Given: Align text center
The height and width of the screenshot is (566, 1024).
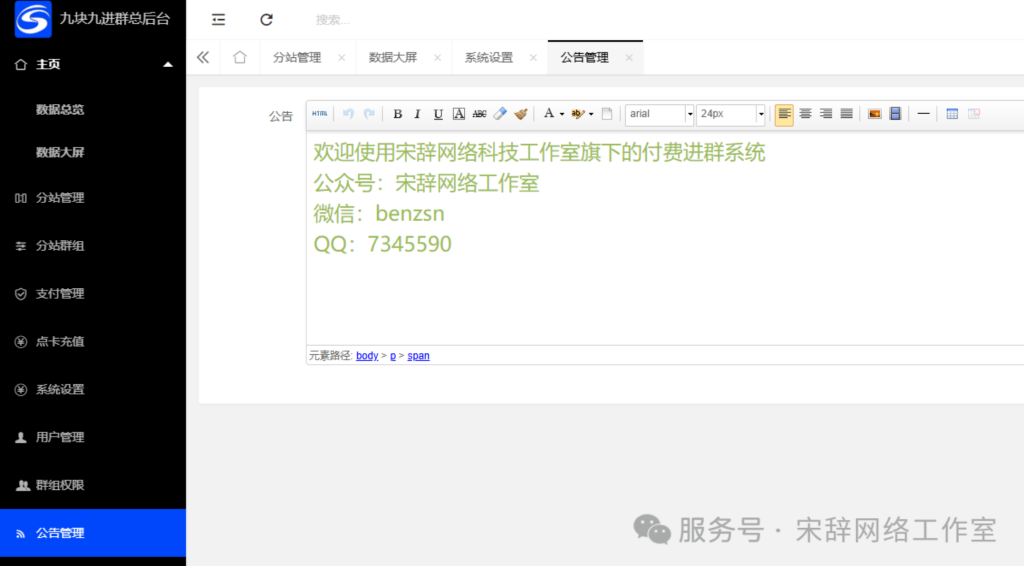Looking at the screenshot, I should (805, 114).
